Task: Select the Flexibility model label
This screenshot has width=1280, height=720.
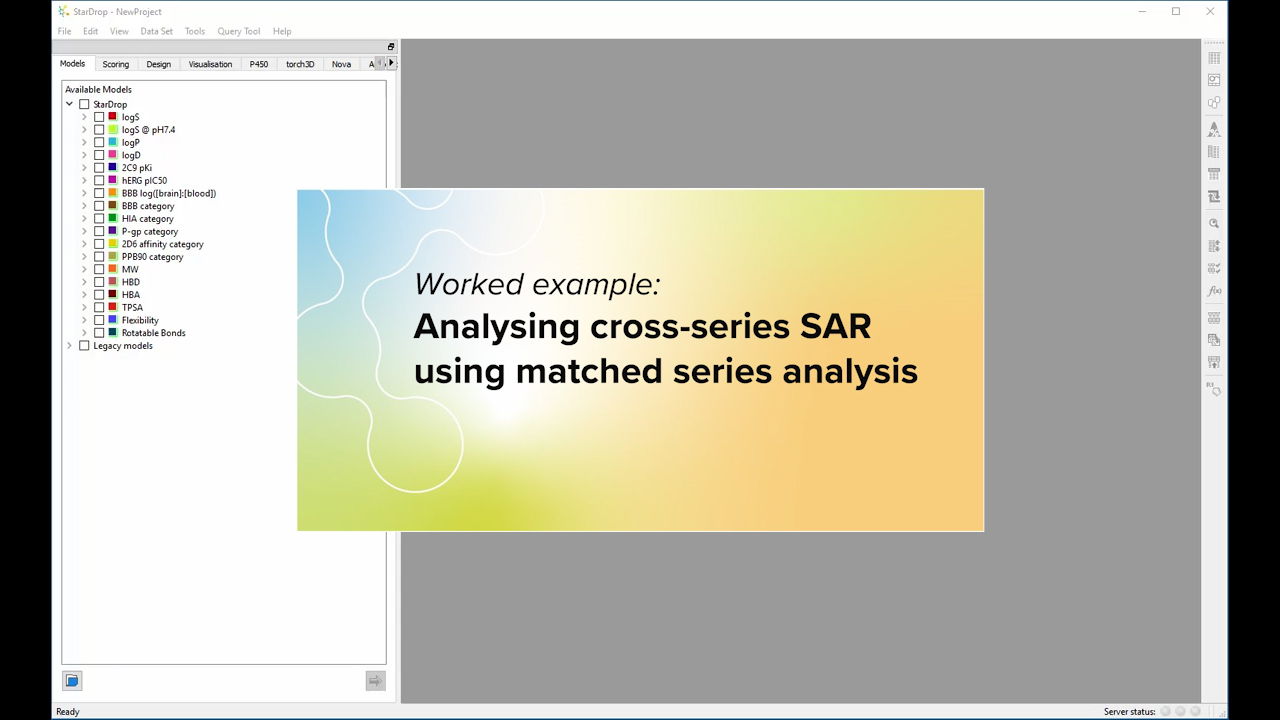Action: tap(140, 320)
